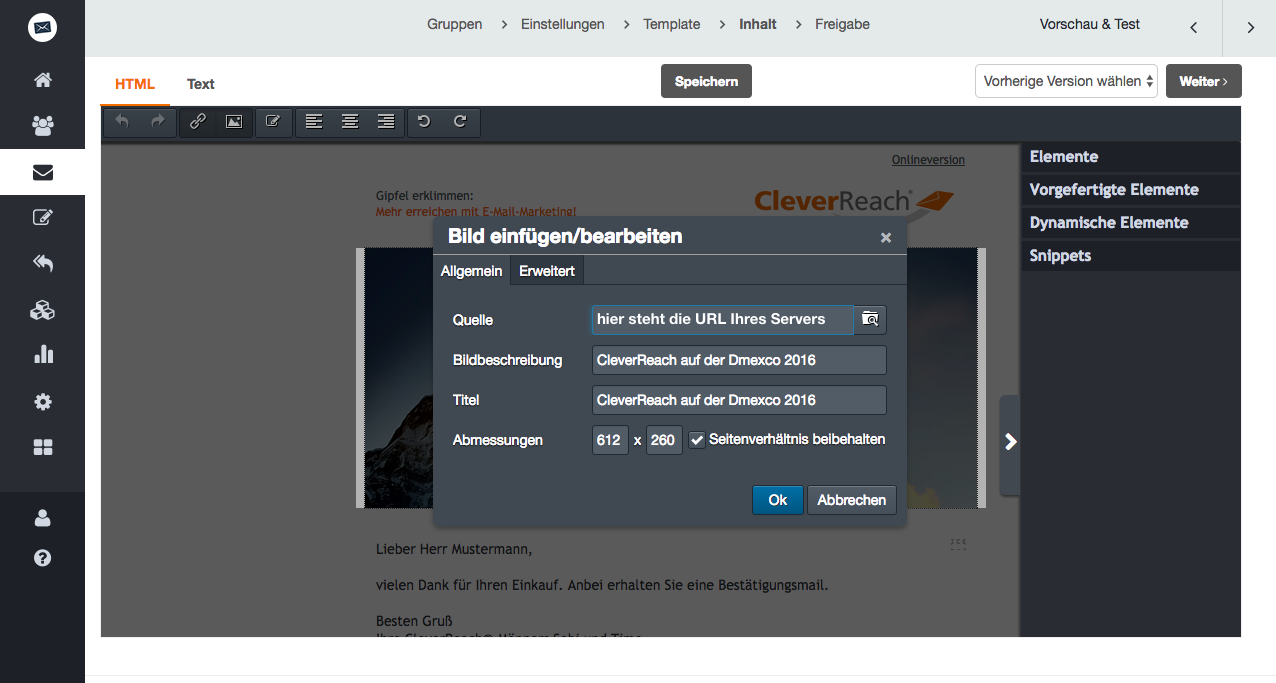Click the CleverReach logo in email

(x=854, y=201)
